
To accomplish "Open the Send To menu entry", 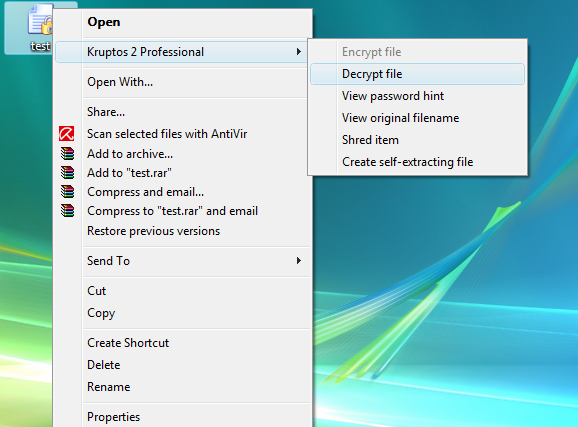I will click(x=183, y=261).
